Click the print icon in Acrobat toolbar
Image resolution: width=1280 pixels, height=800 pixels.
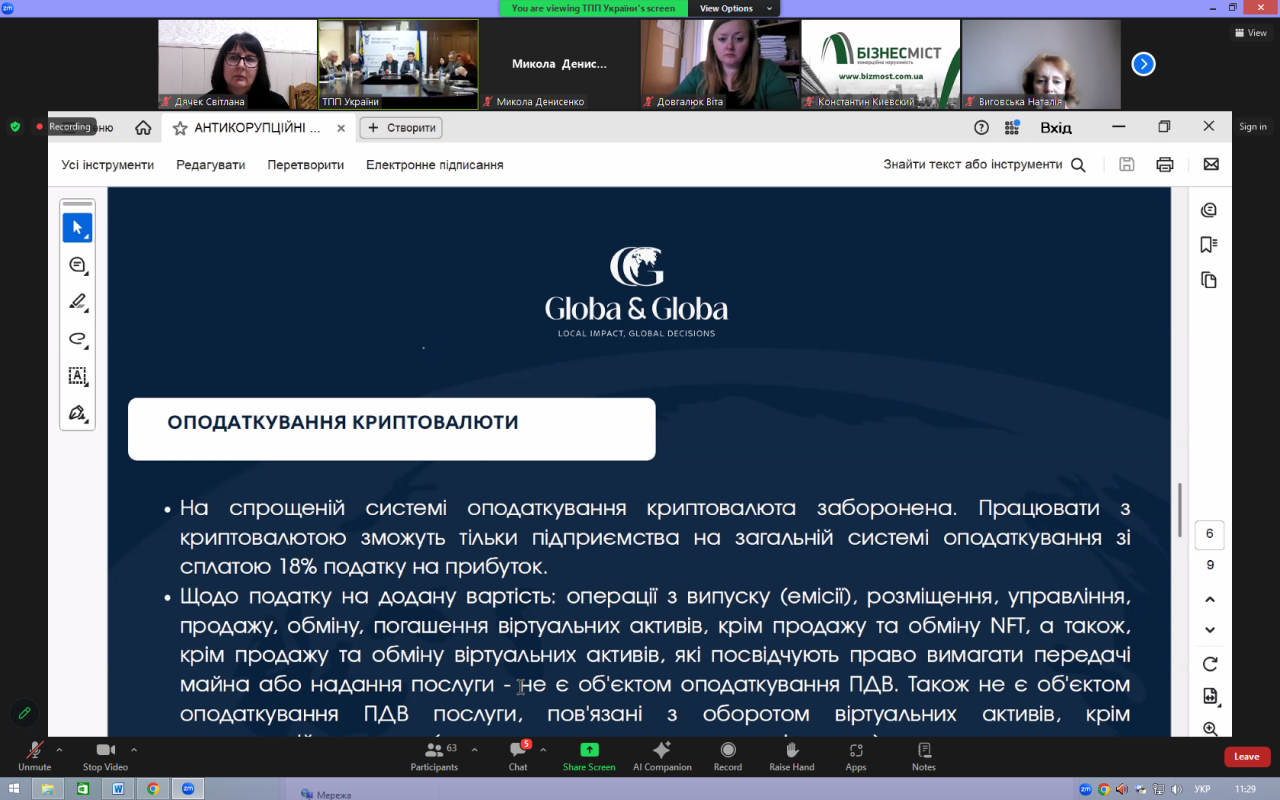click(x=1164, y=165)
